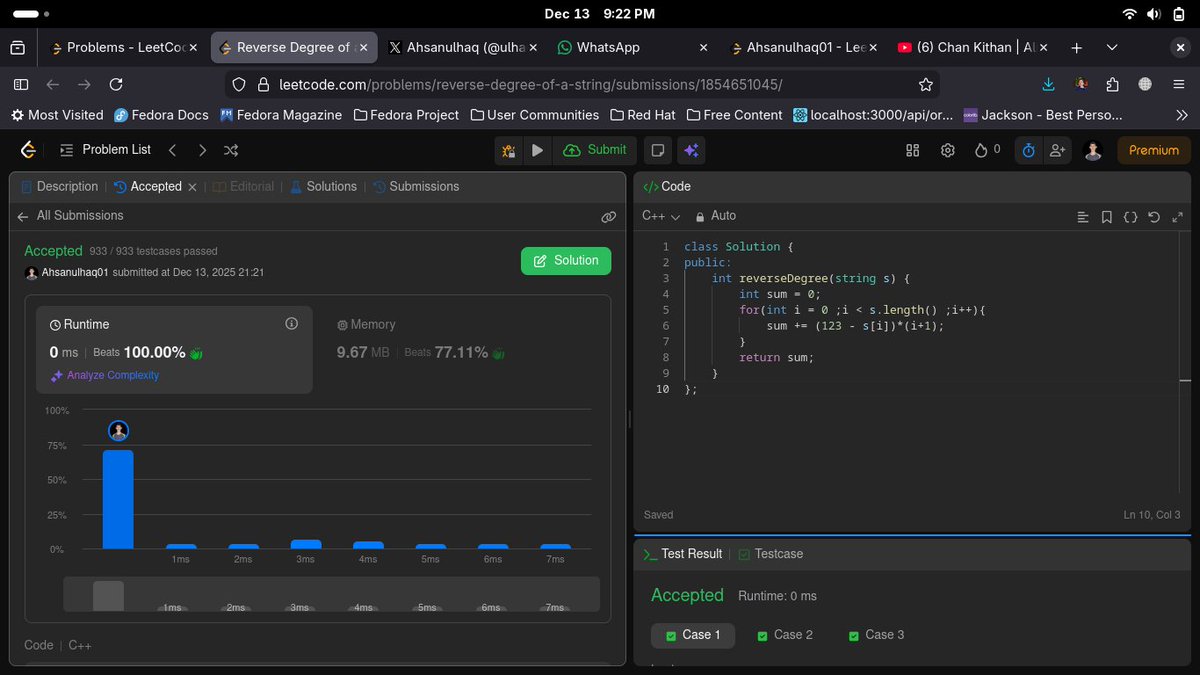This screenshot has width=1200, height=675.
Task: Open the User Communities bookmarks folder
Action: coord(535,115)
